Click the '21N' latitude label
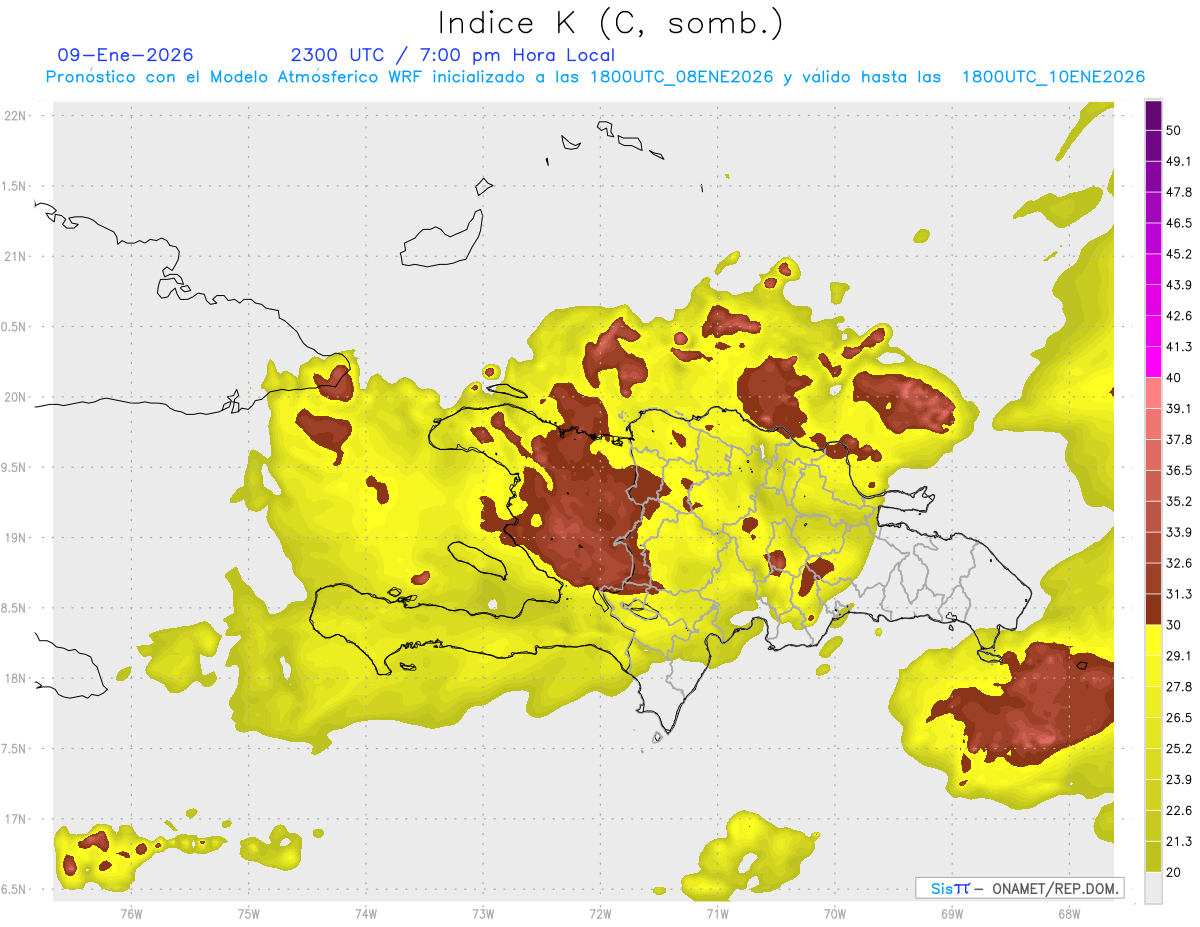 tap(14, 257)
